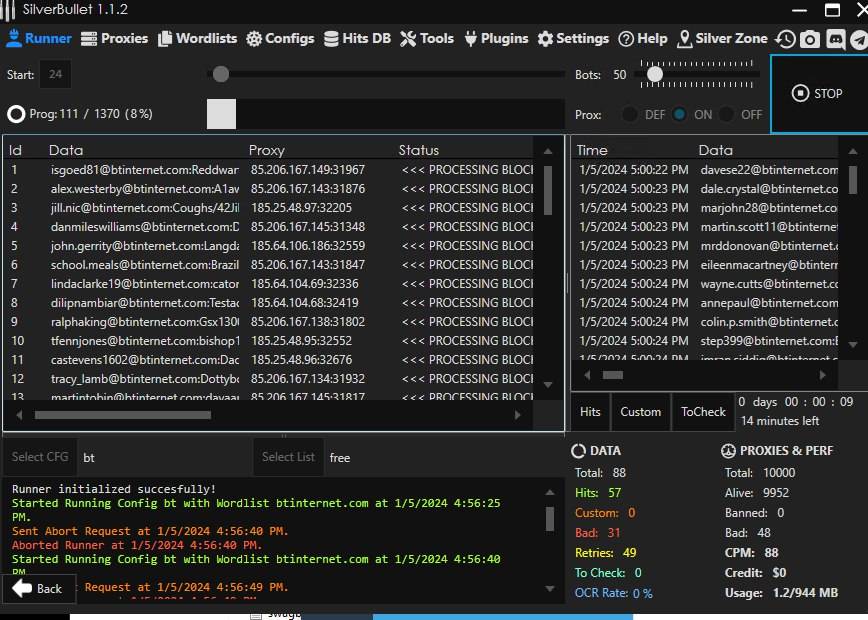Switch to the Hits tab
This screenshot has width=868, height=620.
590,412
